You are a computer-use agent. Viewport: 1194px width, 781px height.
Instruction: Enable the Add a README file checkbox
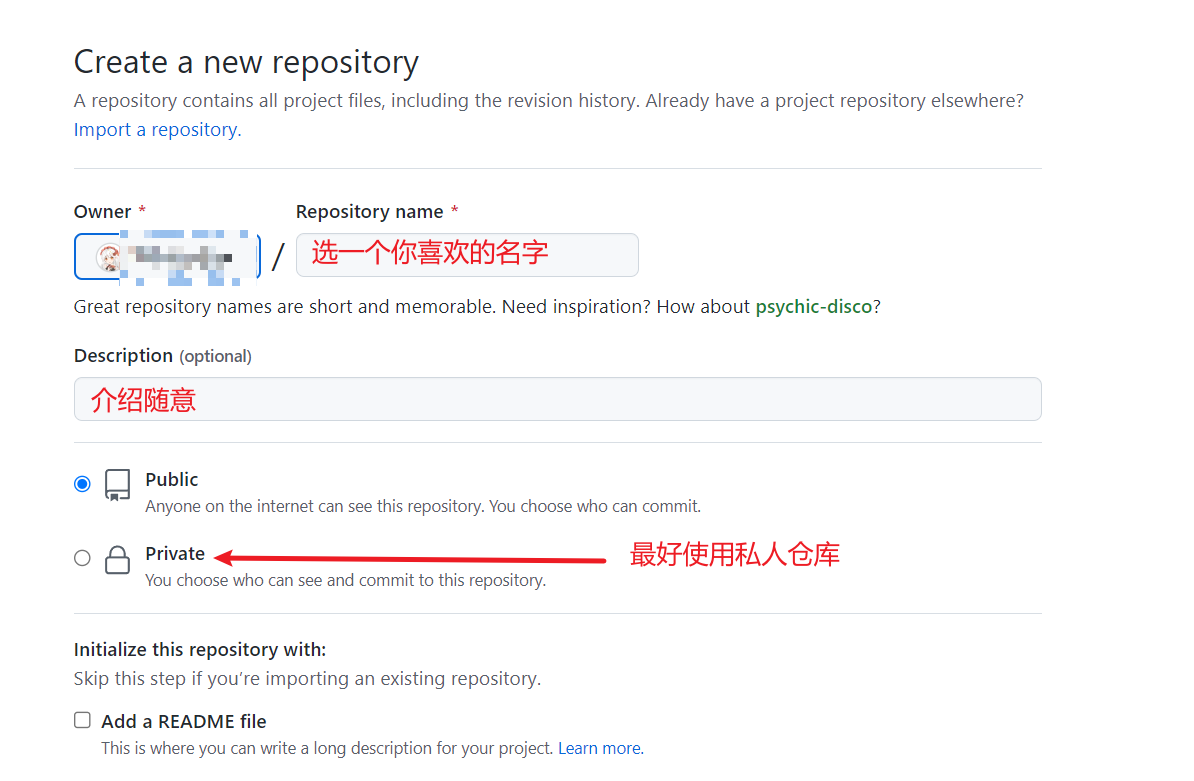[82, 720]
